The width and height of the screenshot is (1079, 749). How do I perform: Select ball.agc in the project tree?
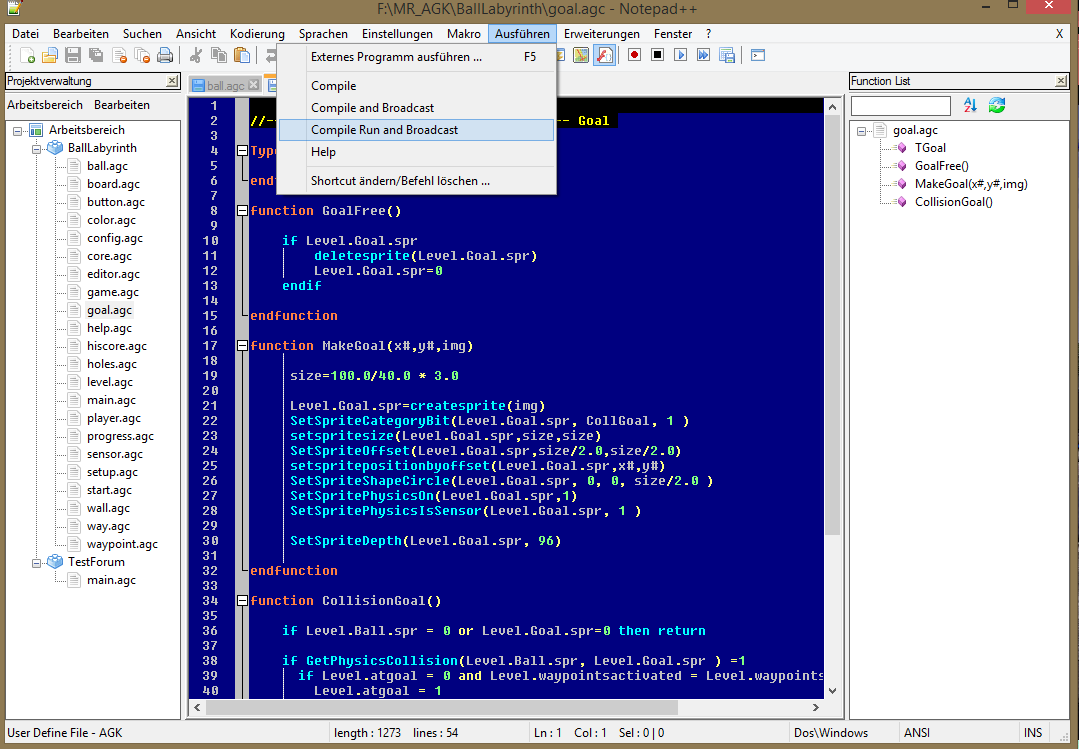(107, 166)
